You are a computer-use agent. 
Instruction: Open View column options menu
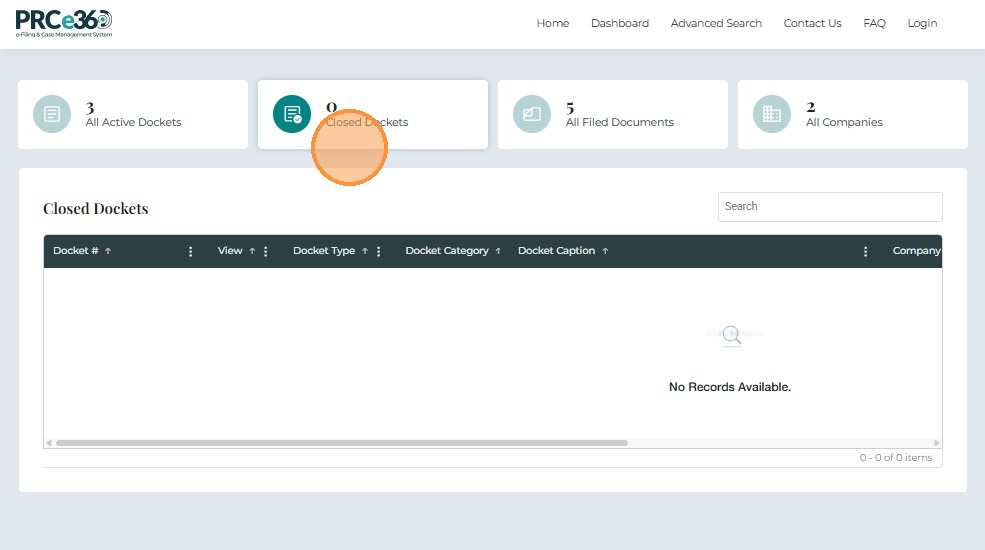266,252
